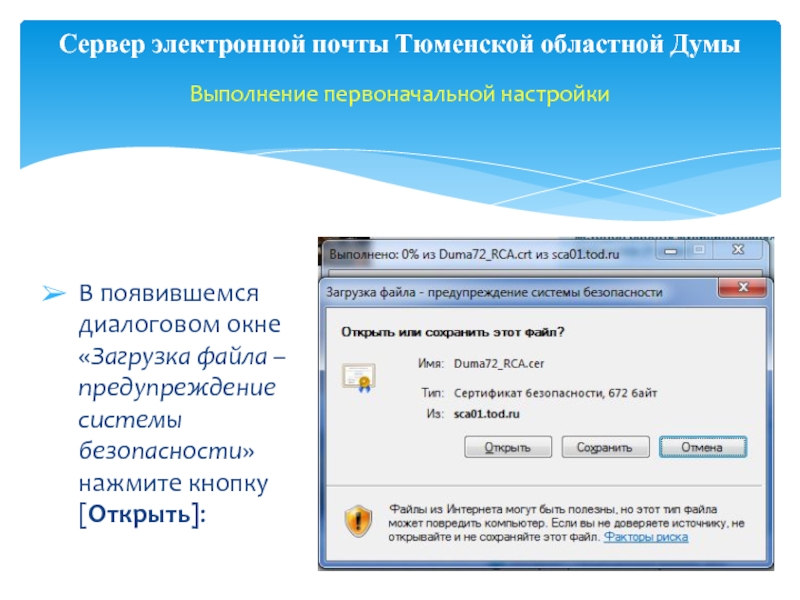Image resolution: width=800 pixels, height=600 pixels.
Task: Select file name Duma72_RCA.cer text
Action: click(498, 363)
